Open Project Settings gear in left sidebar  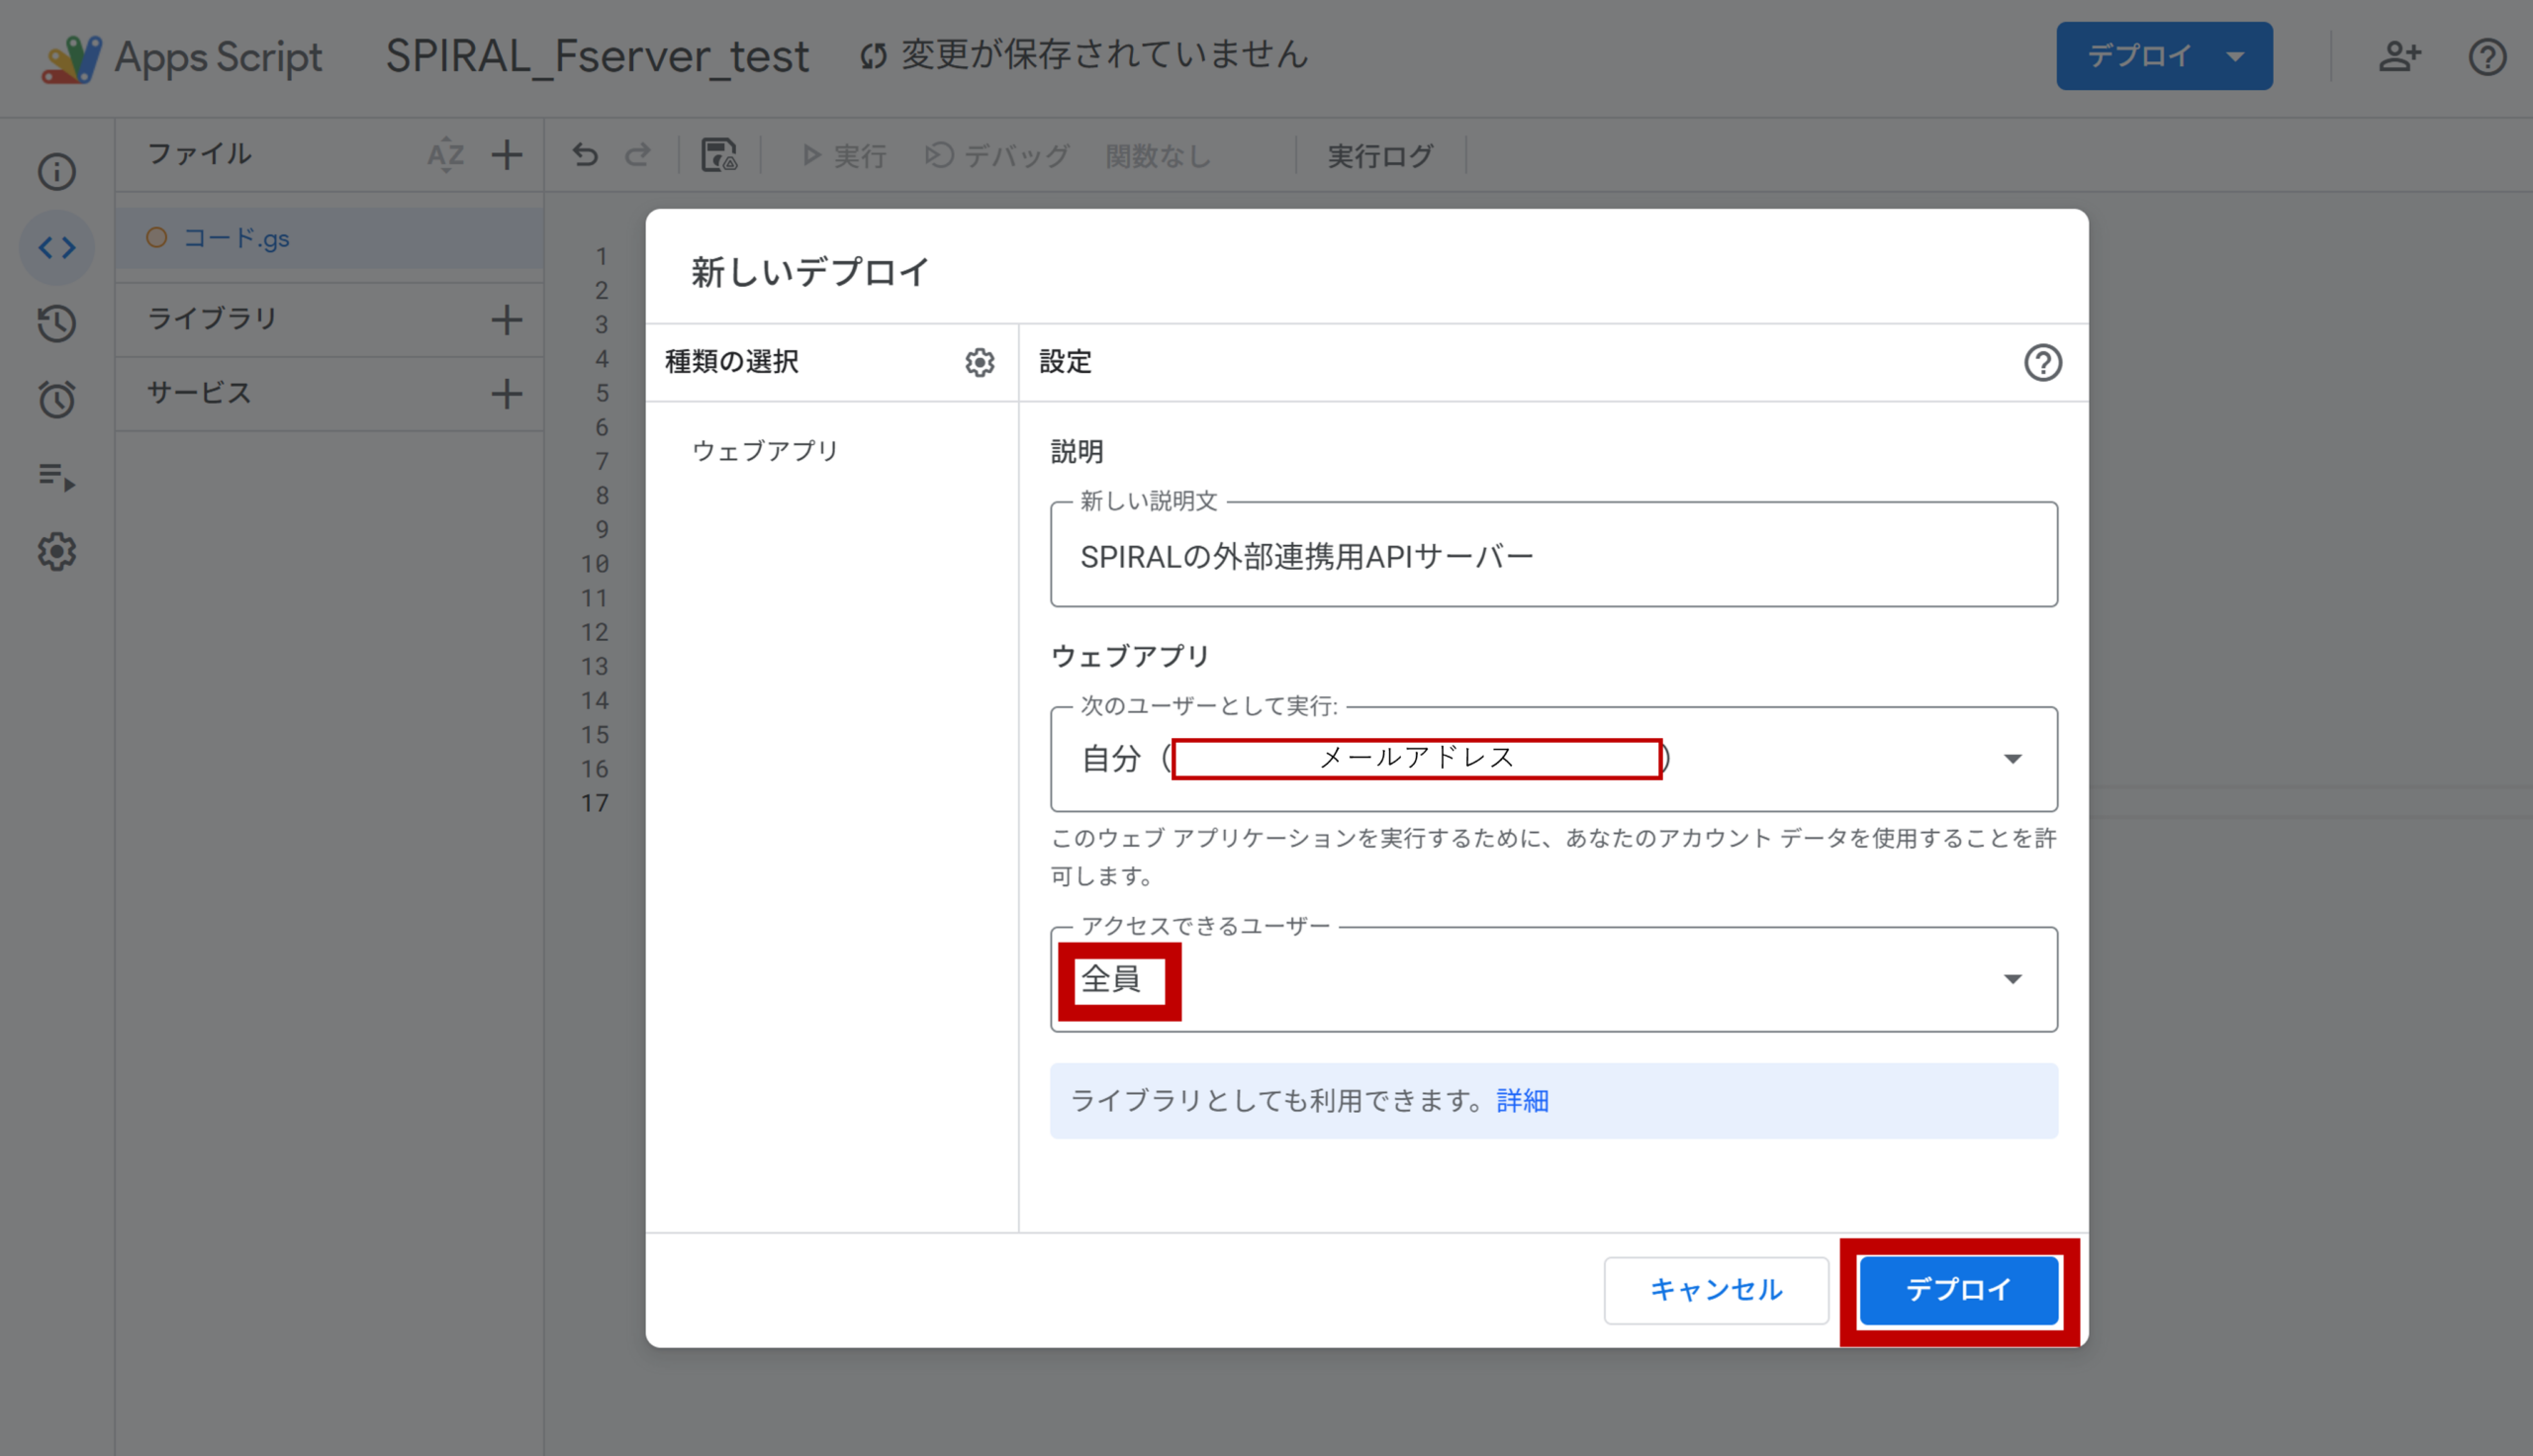[57, 551]
